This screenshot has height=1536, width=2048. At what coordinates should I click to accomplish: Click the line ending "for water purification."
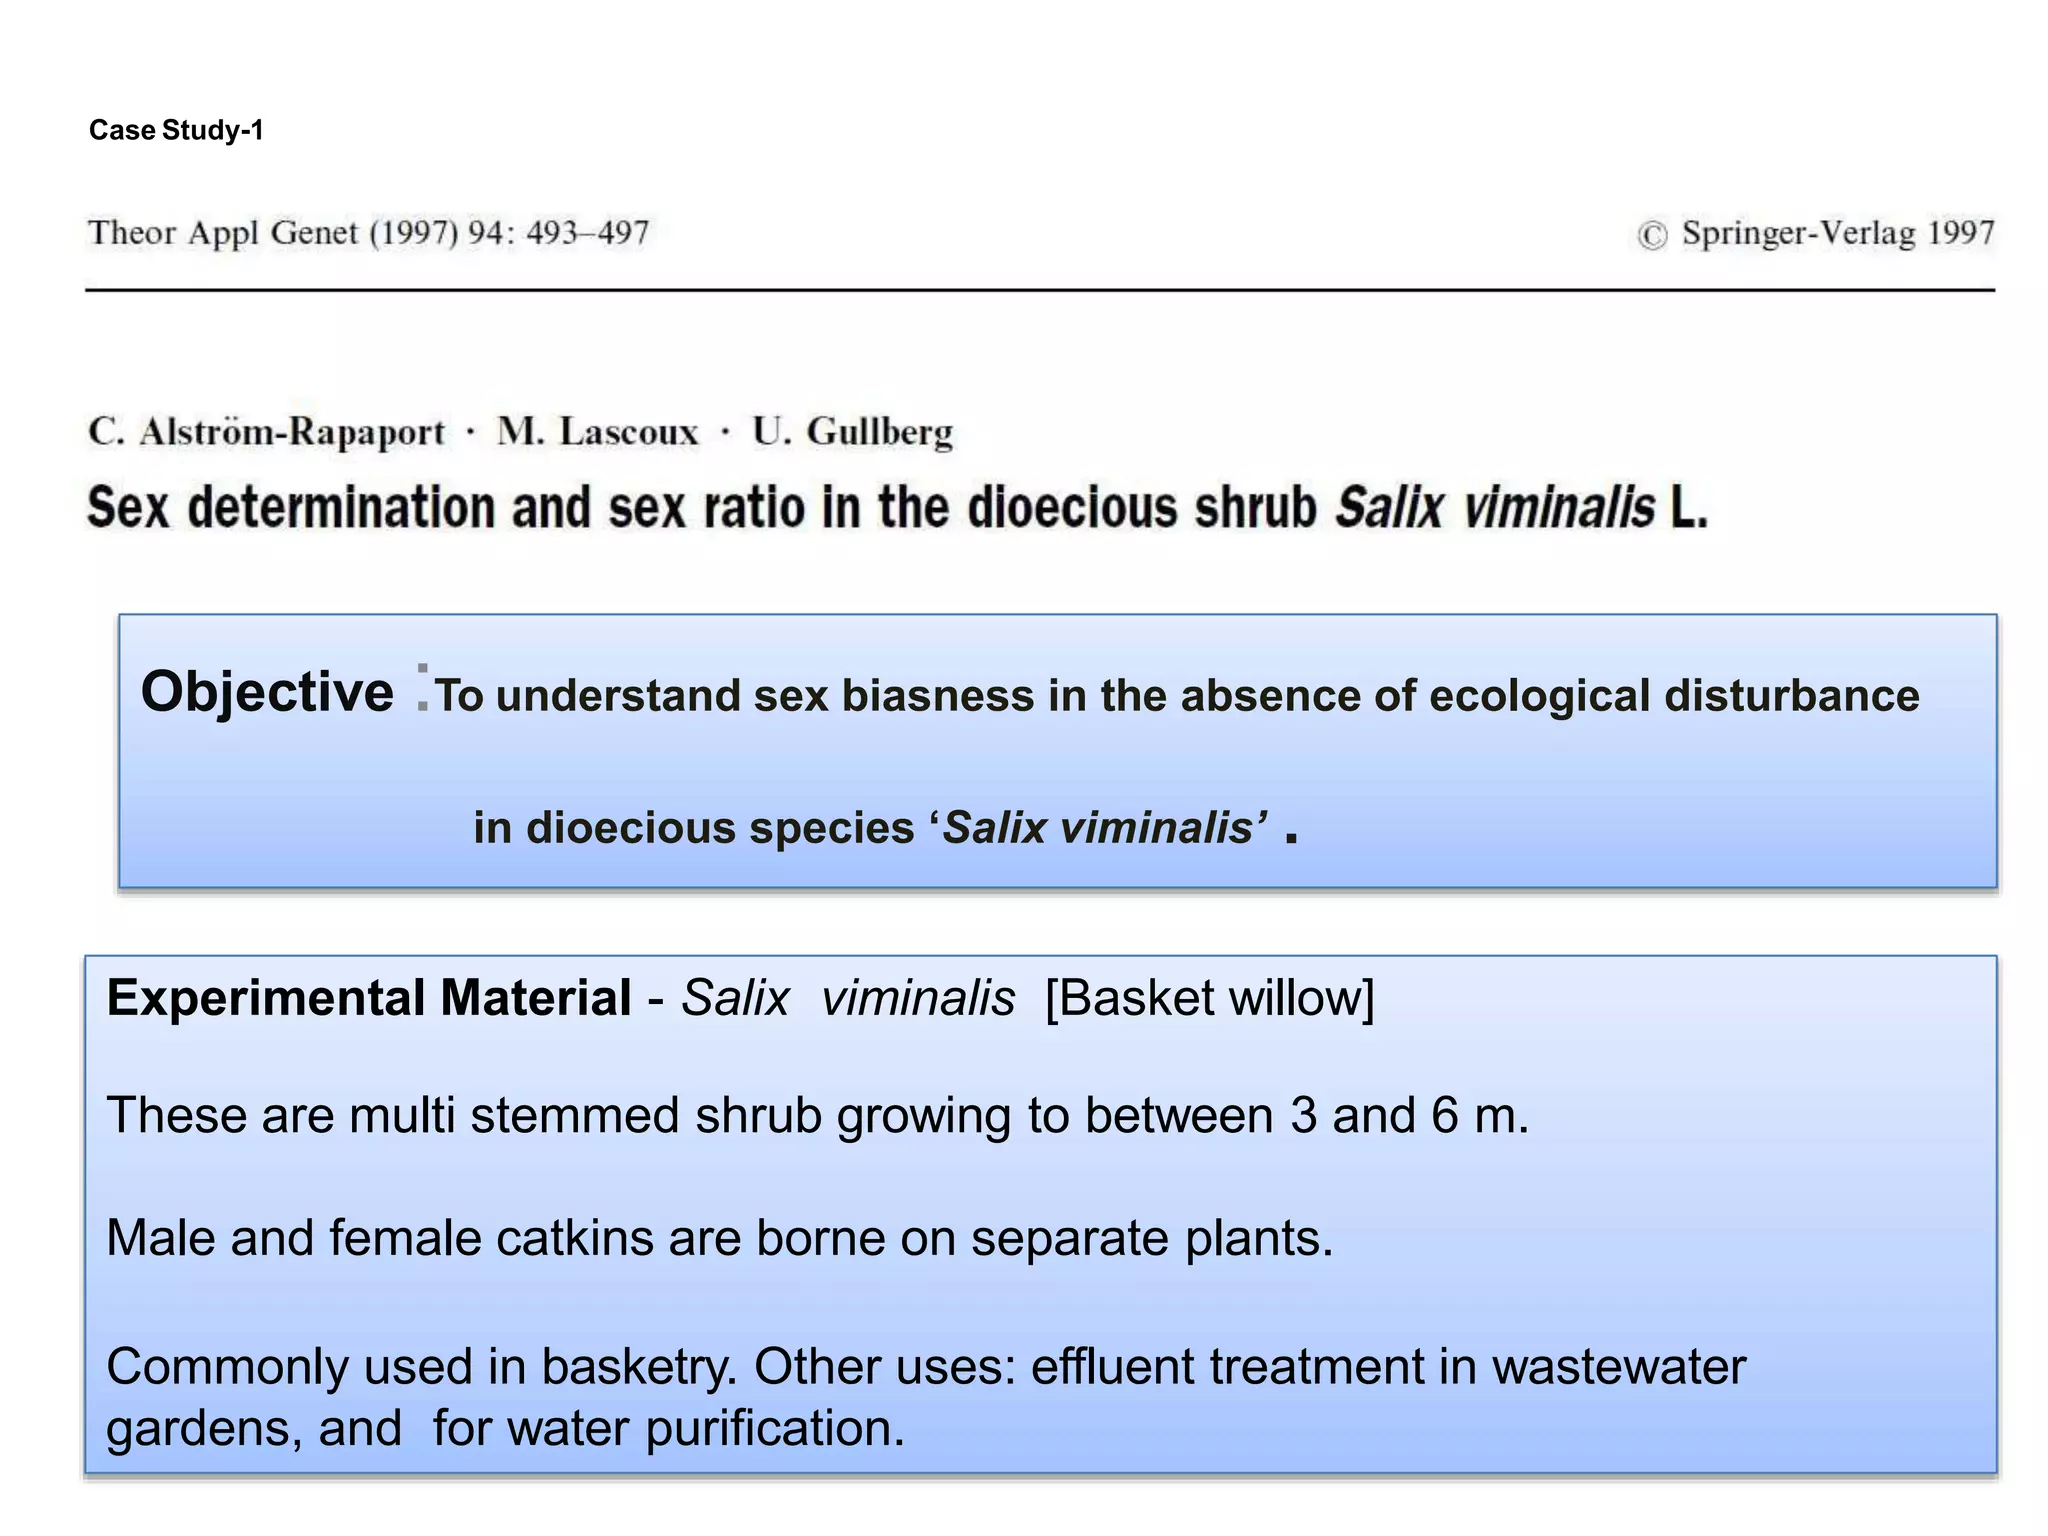point(506,1428)
